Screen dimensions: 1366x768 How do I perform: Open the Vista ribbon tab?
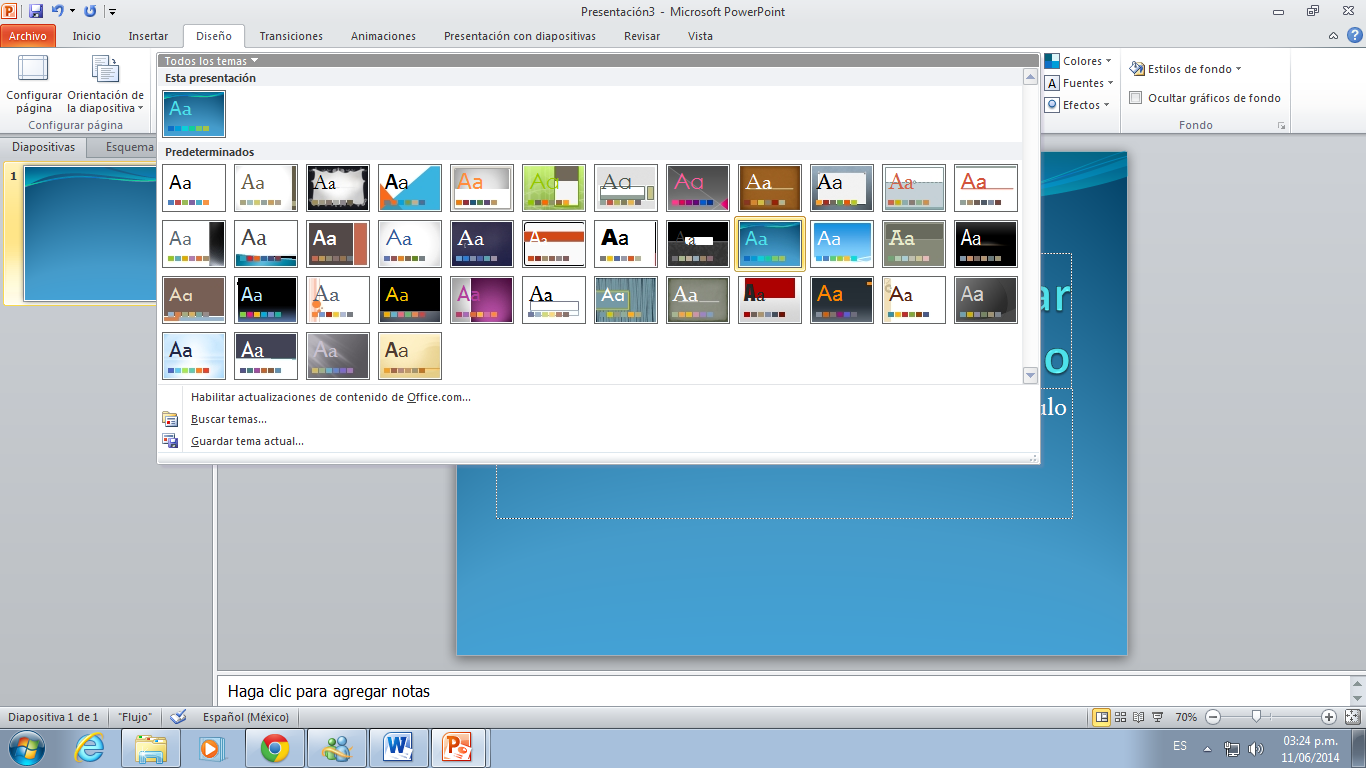[x=701, y=36]
